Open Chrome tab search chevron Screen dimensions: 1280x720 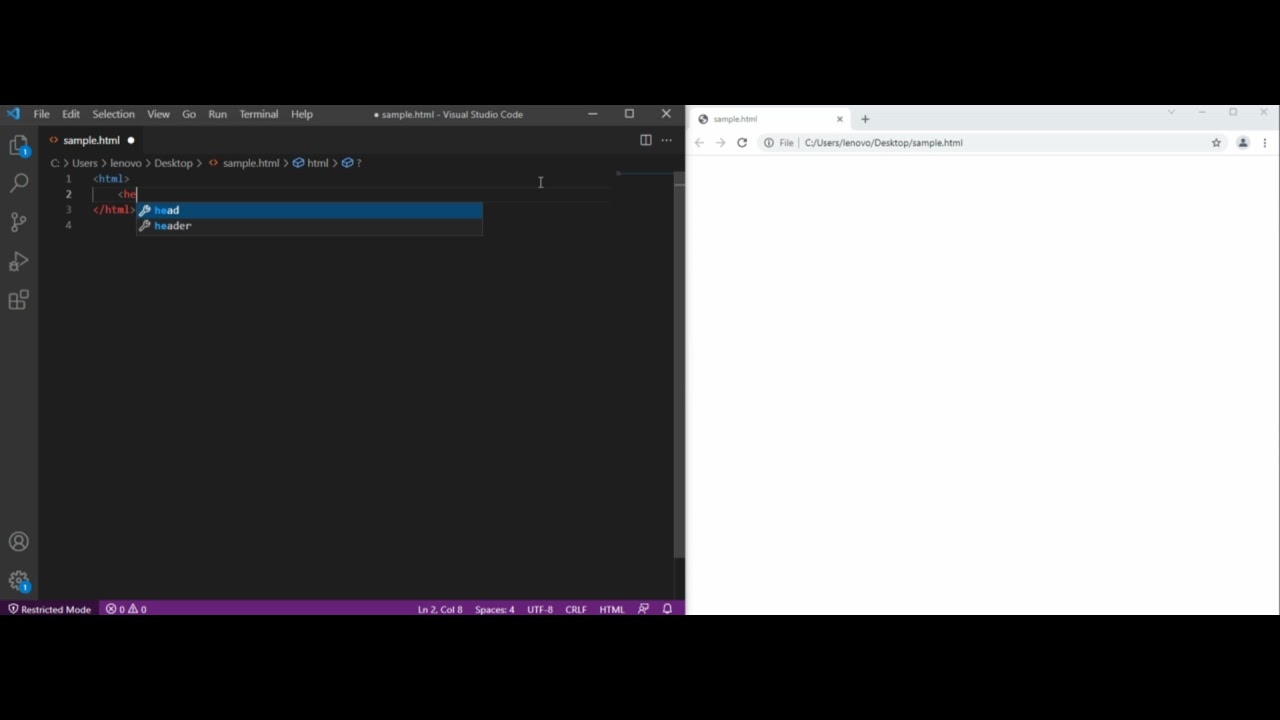1171,112
